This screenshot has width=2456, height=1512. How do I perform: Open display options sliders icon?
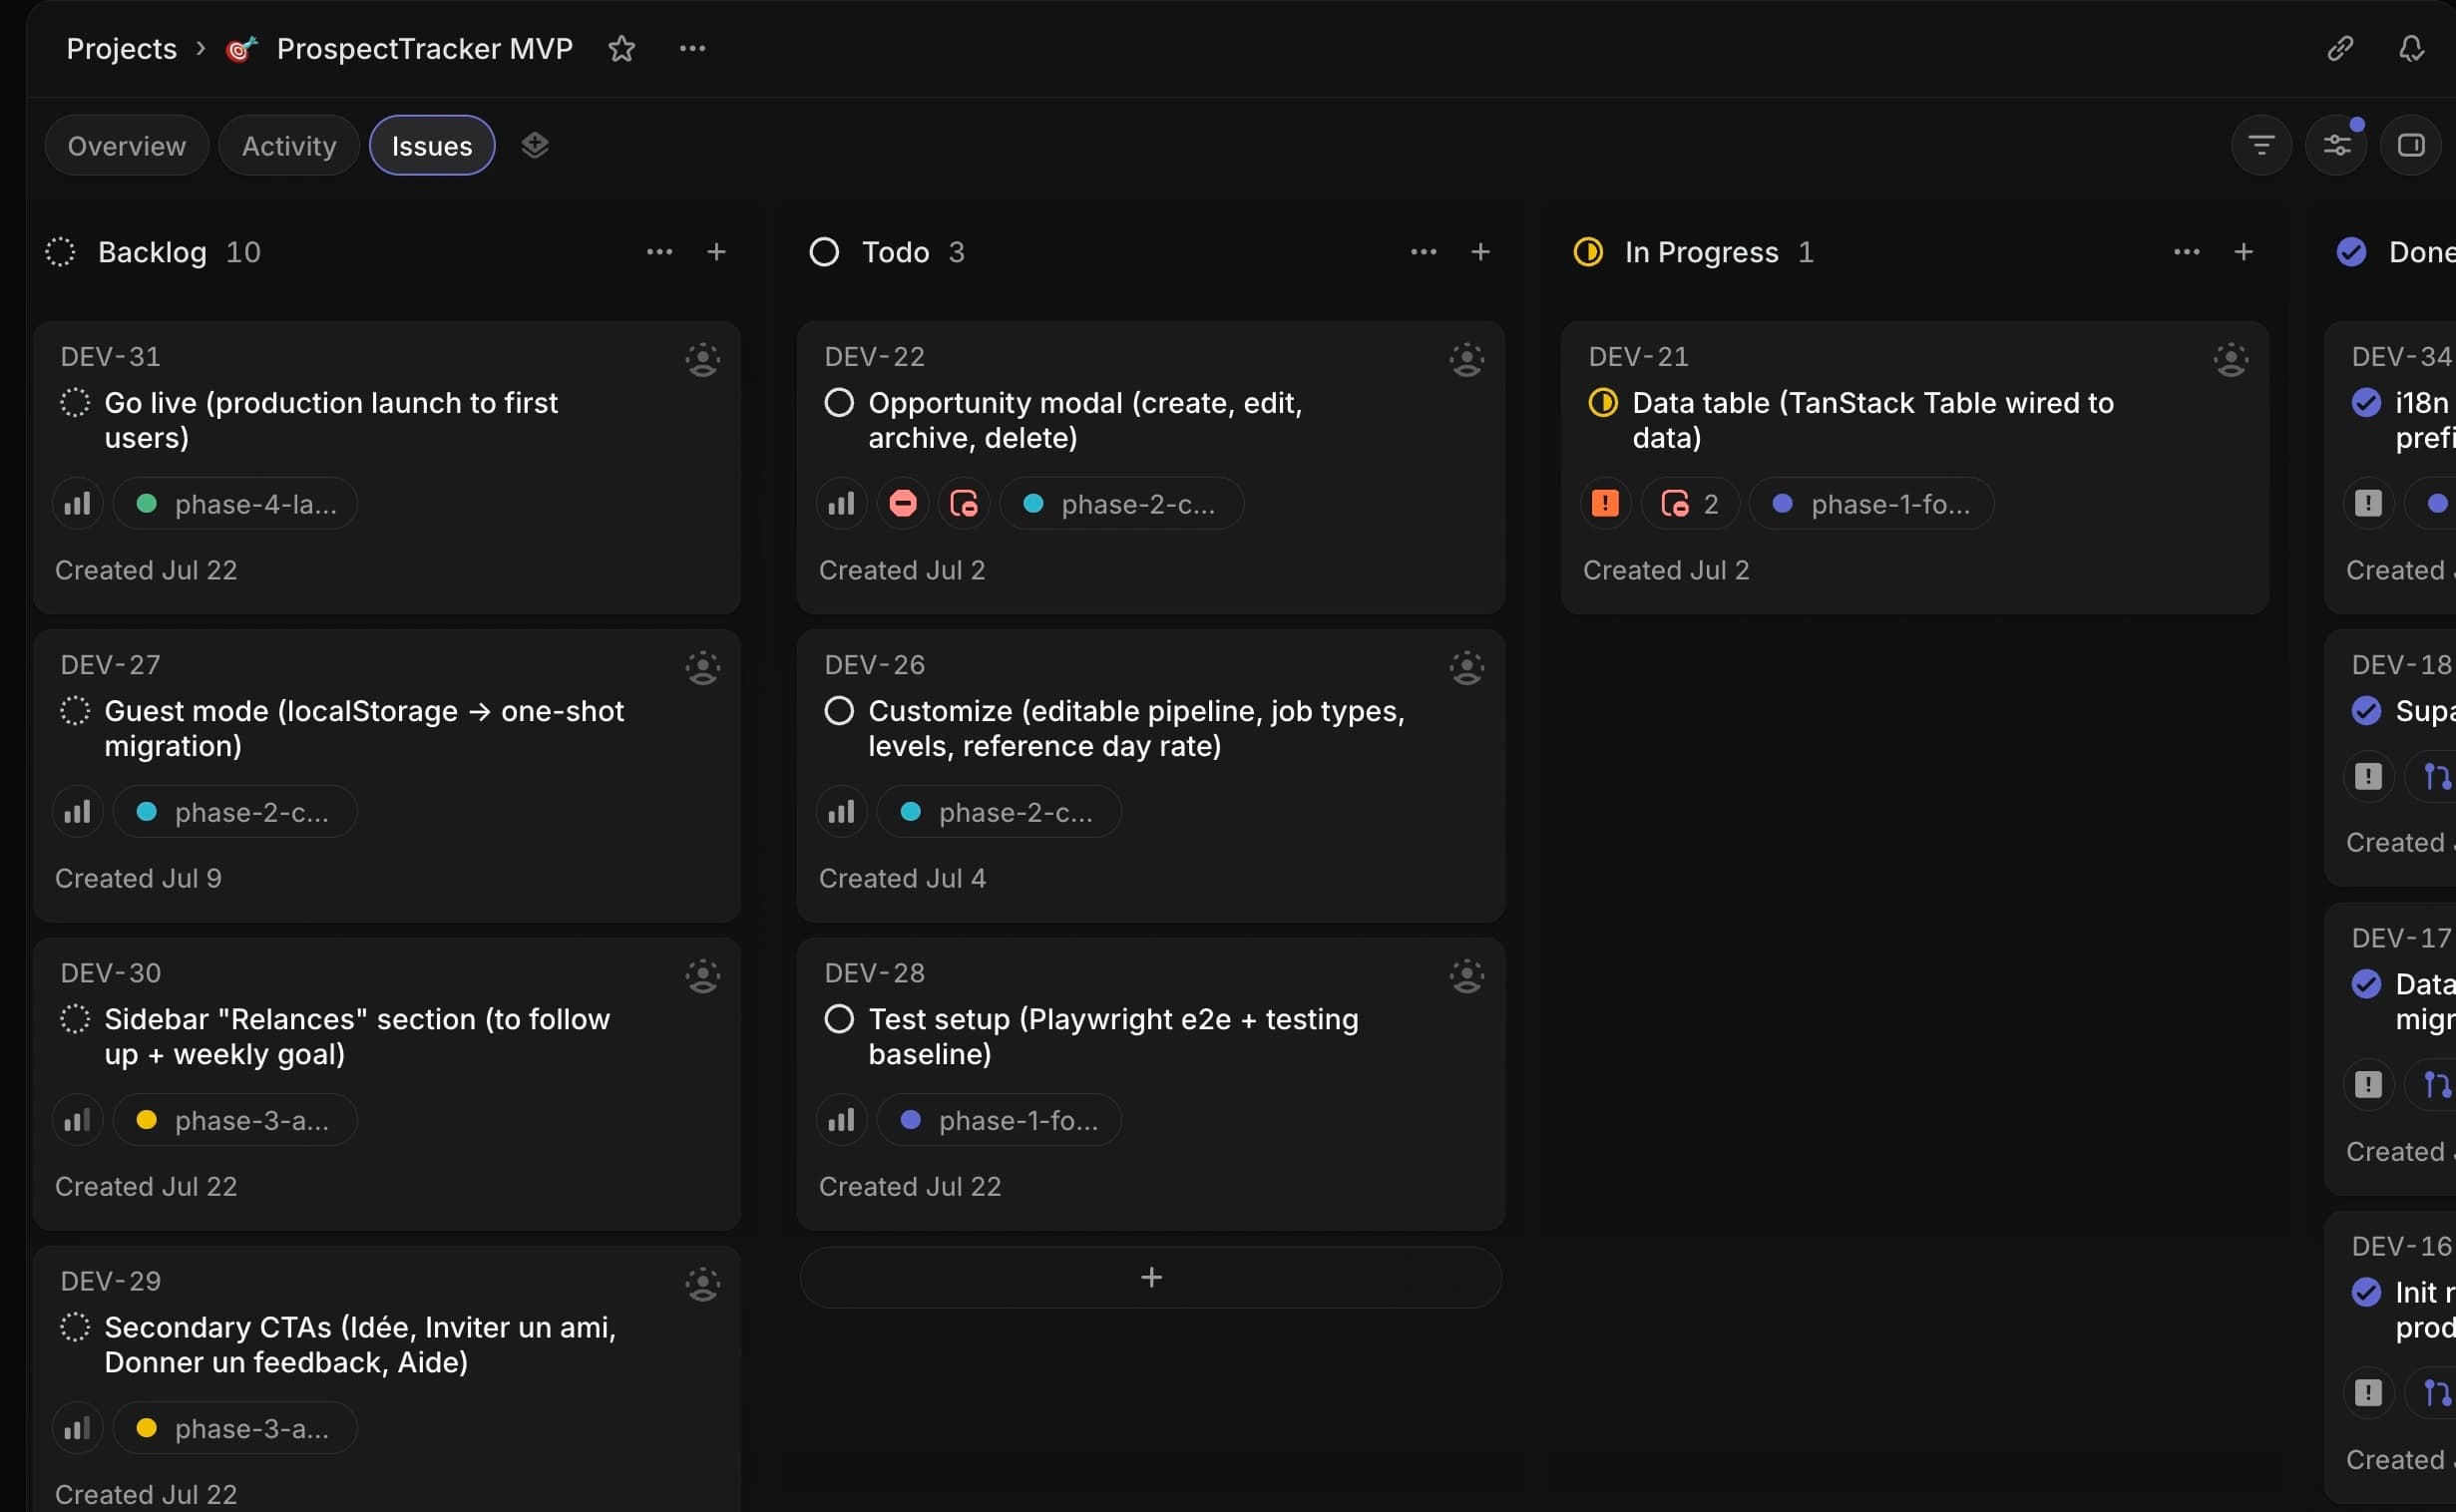[x=2335, y=145]
